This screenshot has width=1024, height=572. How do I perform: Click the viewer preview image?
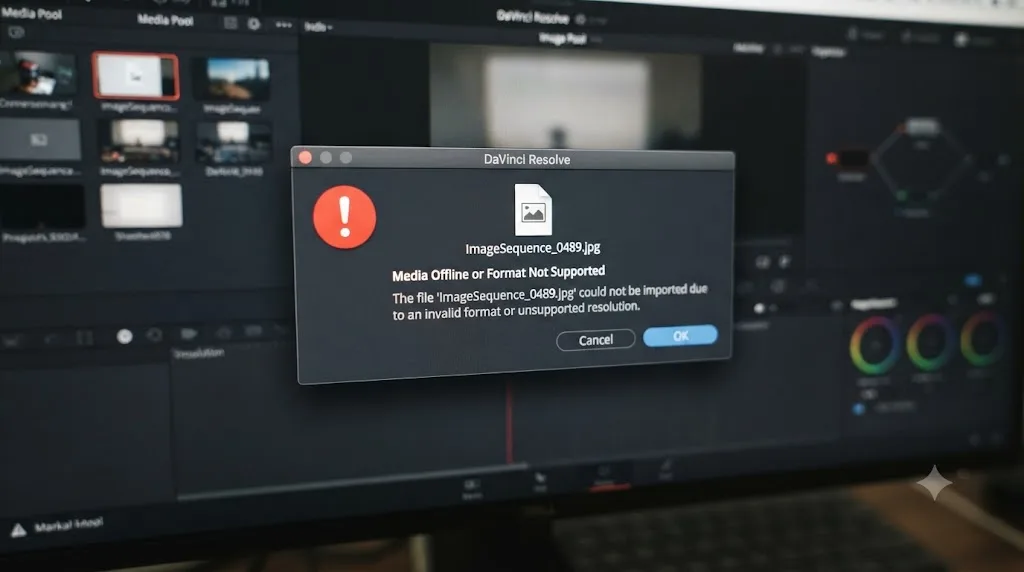click(565, 98)
